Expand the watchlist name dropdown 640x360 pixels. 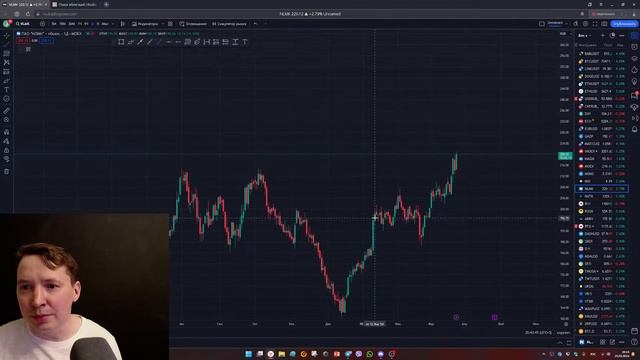[584, 36]
